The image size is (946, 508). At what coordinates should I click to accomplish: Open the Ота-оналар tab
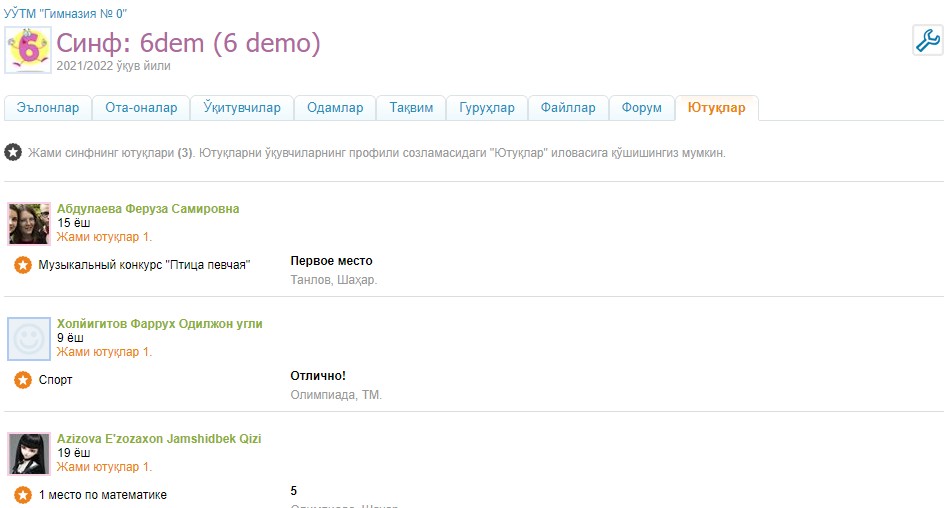coord(141,108)
